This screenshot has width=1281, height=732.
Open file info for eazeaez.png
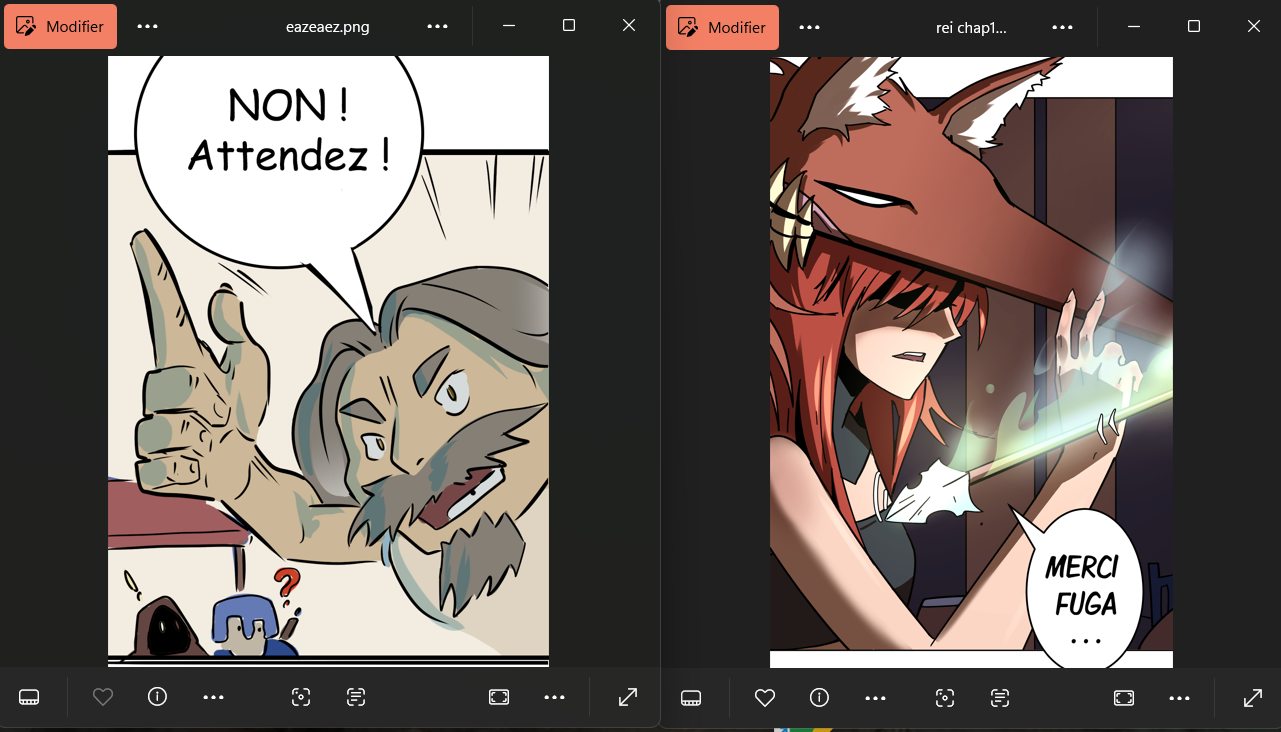(x=157, y=697)
